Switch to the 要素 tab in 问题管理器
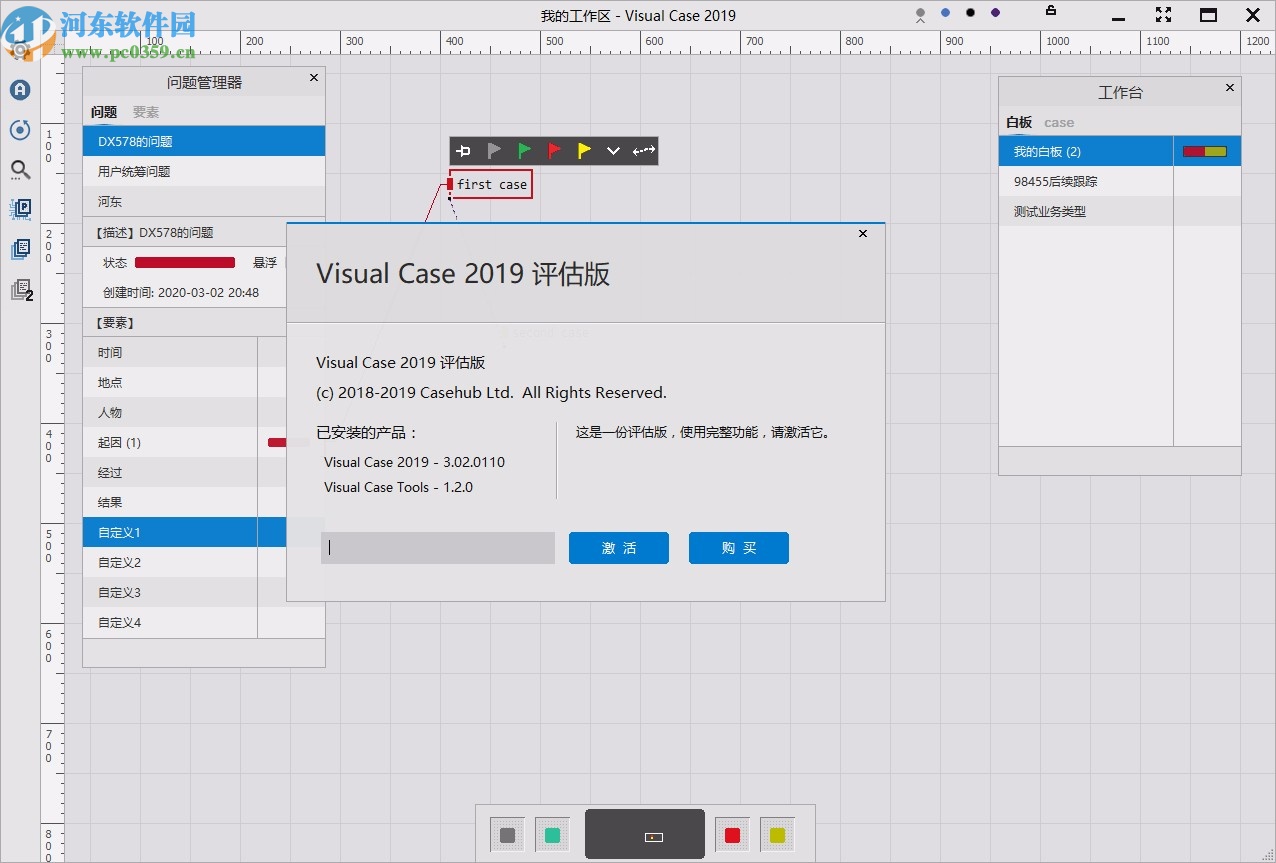 click(x=146, y=112)
